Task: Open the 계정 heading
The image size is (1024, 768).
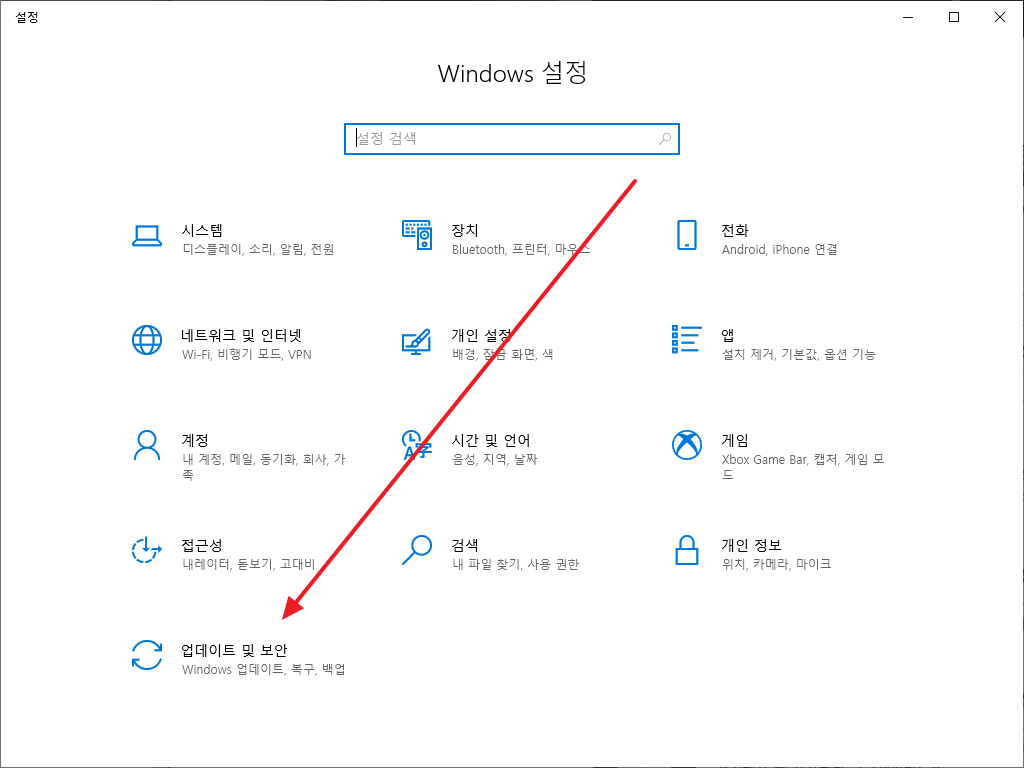Action: (x=195, y=440)
